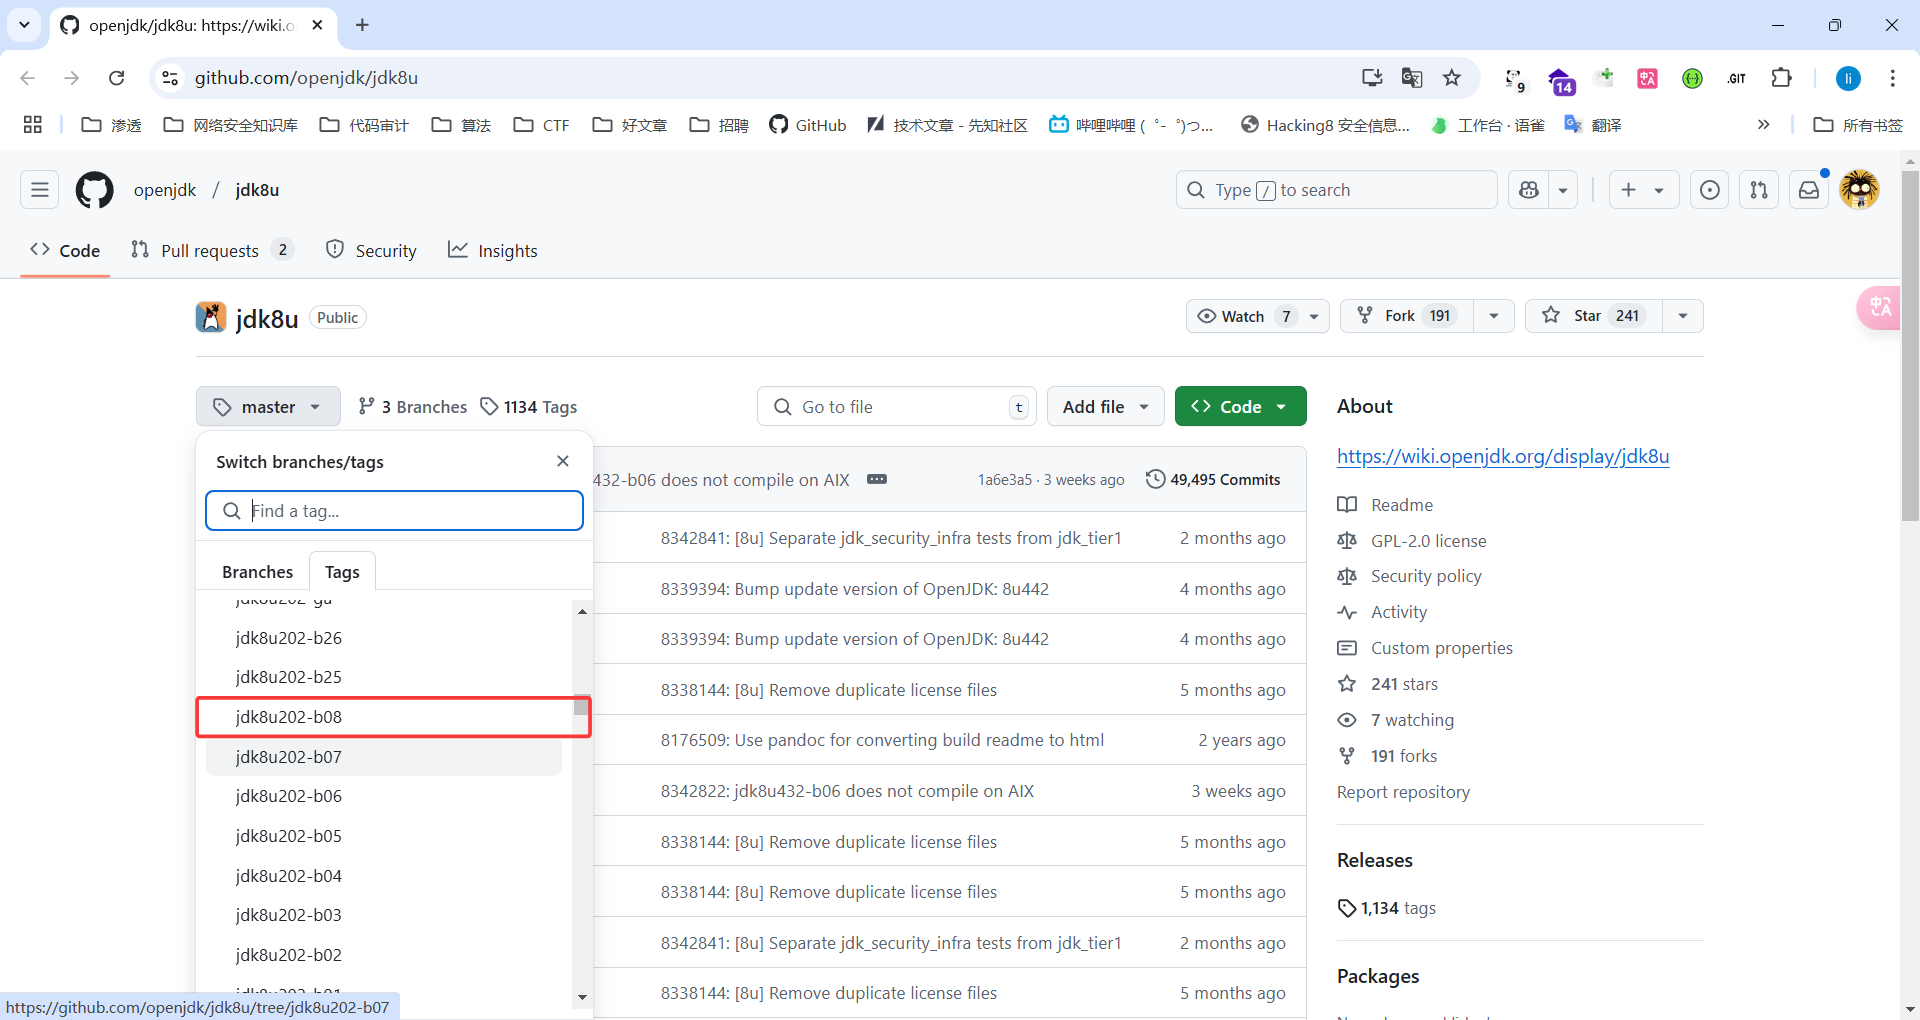Toggle Watch on this repository
1920x1020 pixels.
click(x=1245, y=316)
